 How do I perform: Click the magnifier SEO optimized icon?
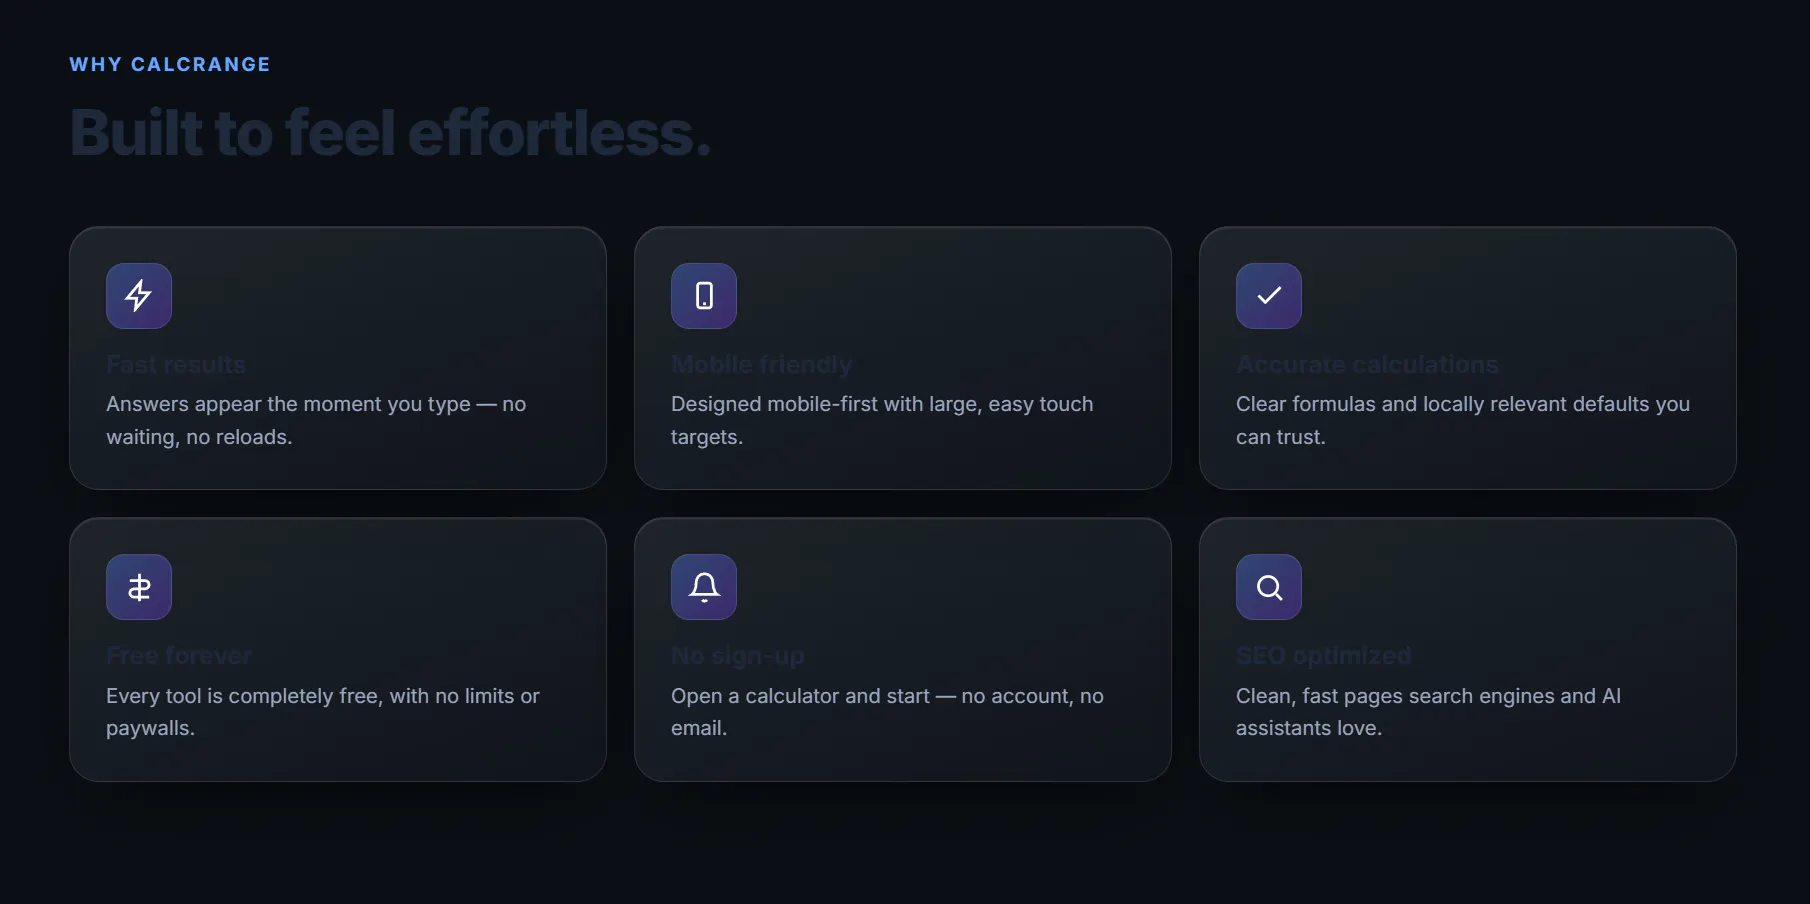[x=1269, y=587]
